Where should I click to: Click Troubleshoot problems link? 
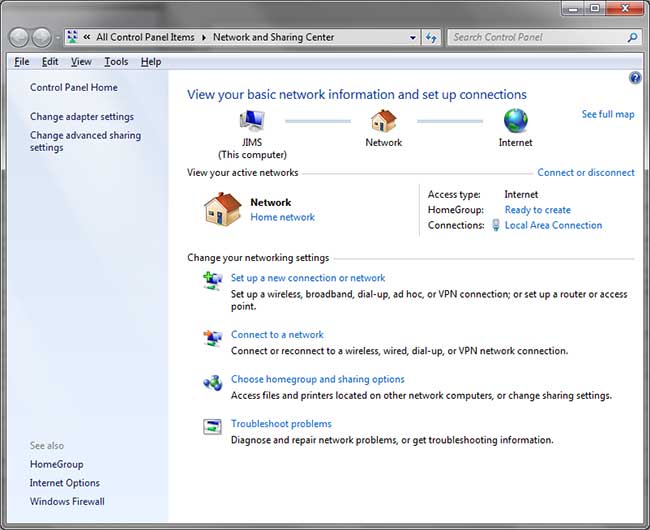coord(281,424)
